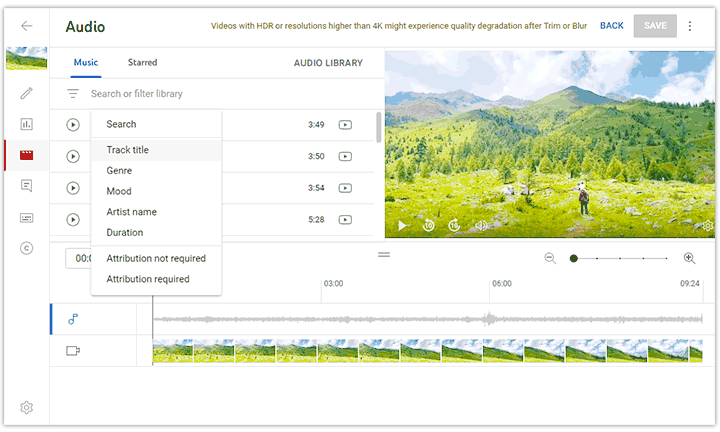Open the Subtitles section in the left sidebar
The width and height of the screenshot is (720, 432).
(26, 217)
